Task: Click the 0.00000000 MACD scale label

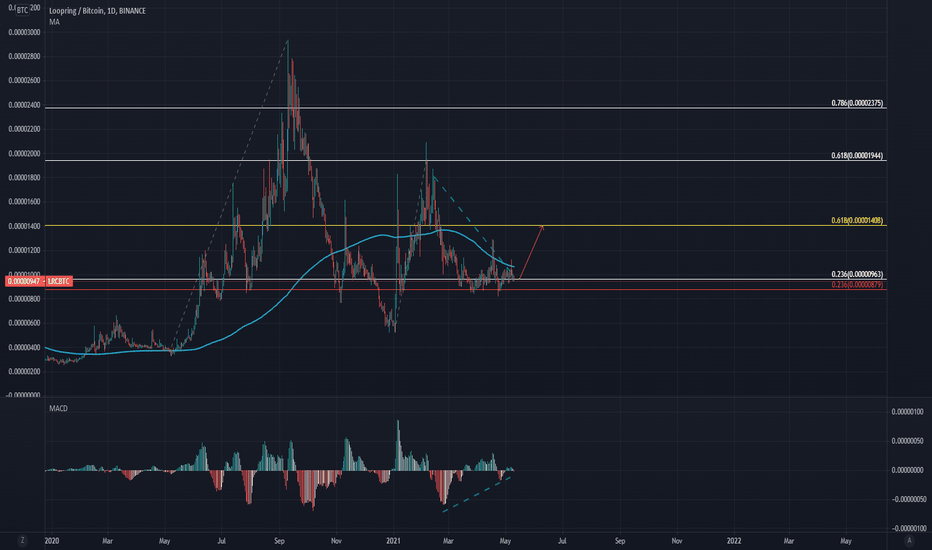Action: [x=908, y=470]
